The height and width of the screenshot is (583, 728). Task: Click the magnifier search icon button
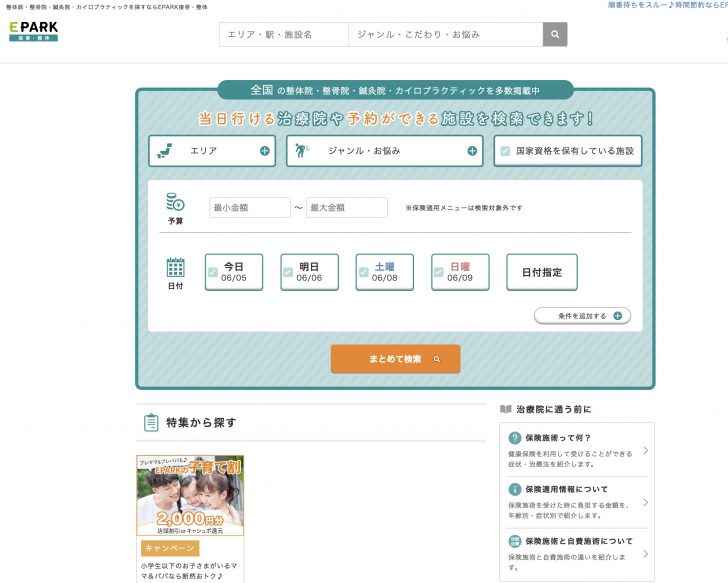coord(555,34)
